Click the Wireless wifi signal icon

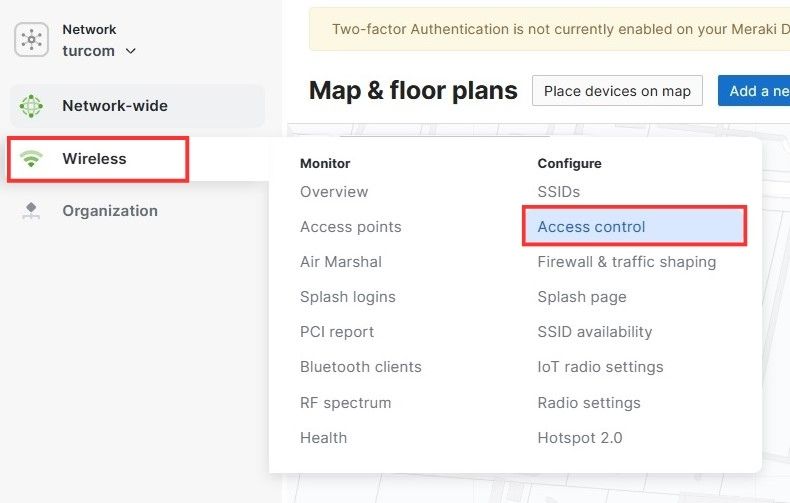pyautogui.click(x=32, y=159)
